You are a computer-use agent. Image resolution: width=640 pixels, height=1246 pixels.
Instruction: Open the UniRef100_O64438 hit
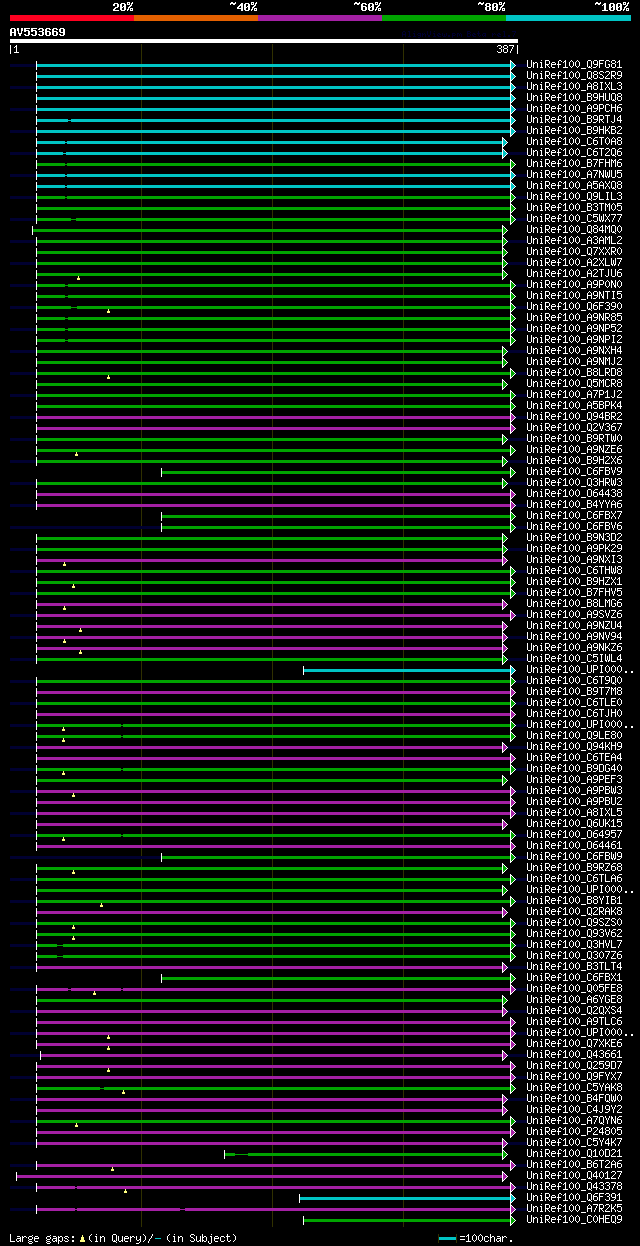(x=575, y=494)
